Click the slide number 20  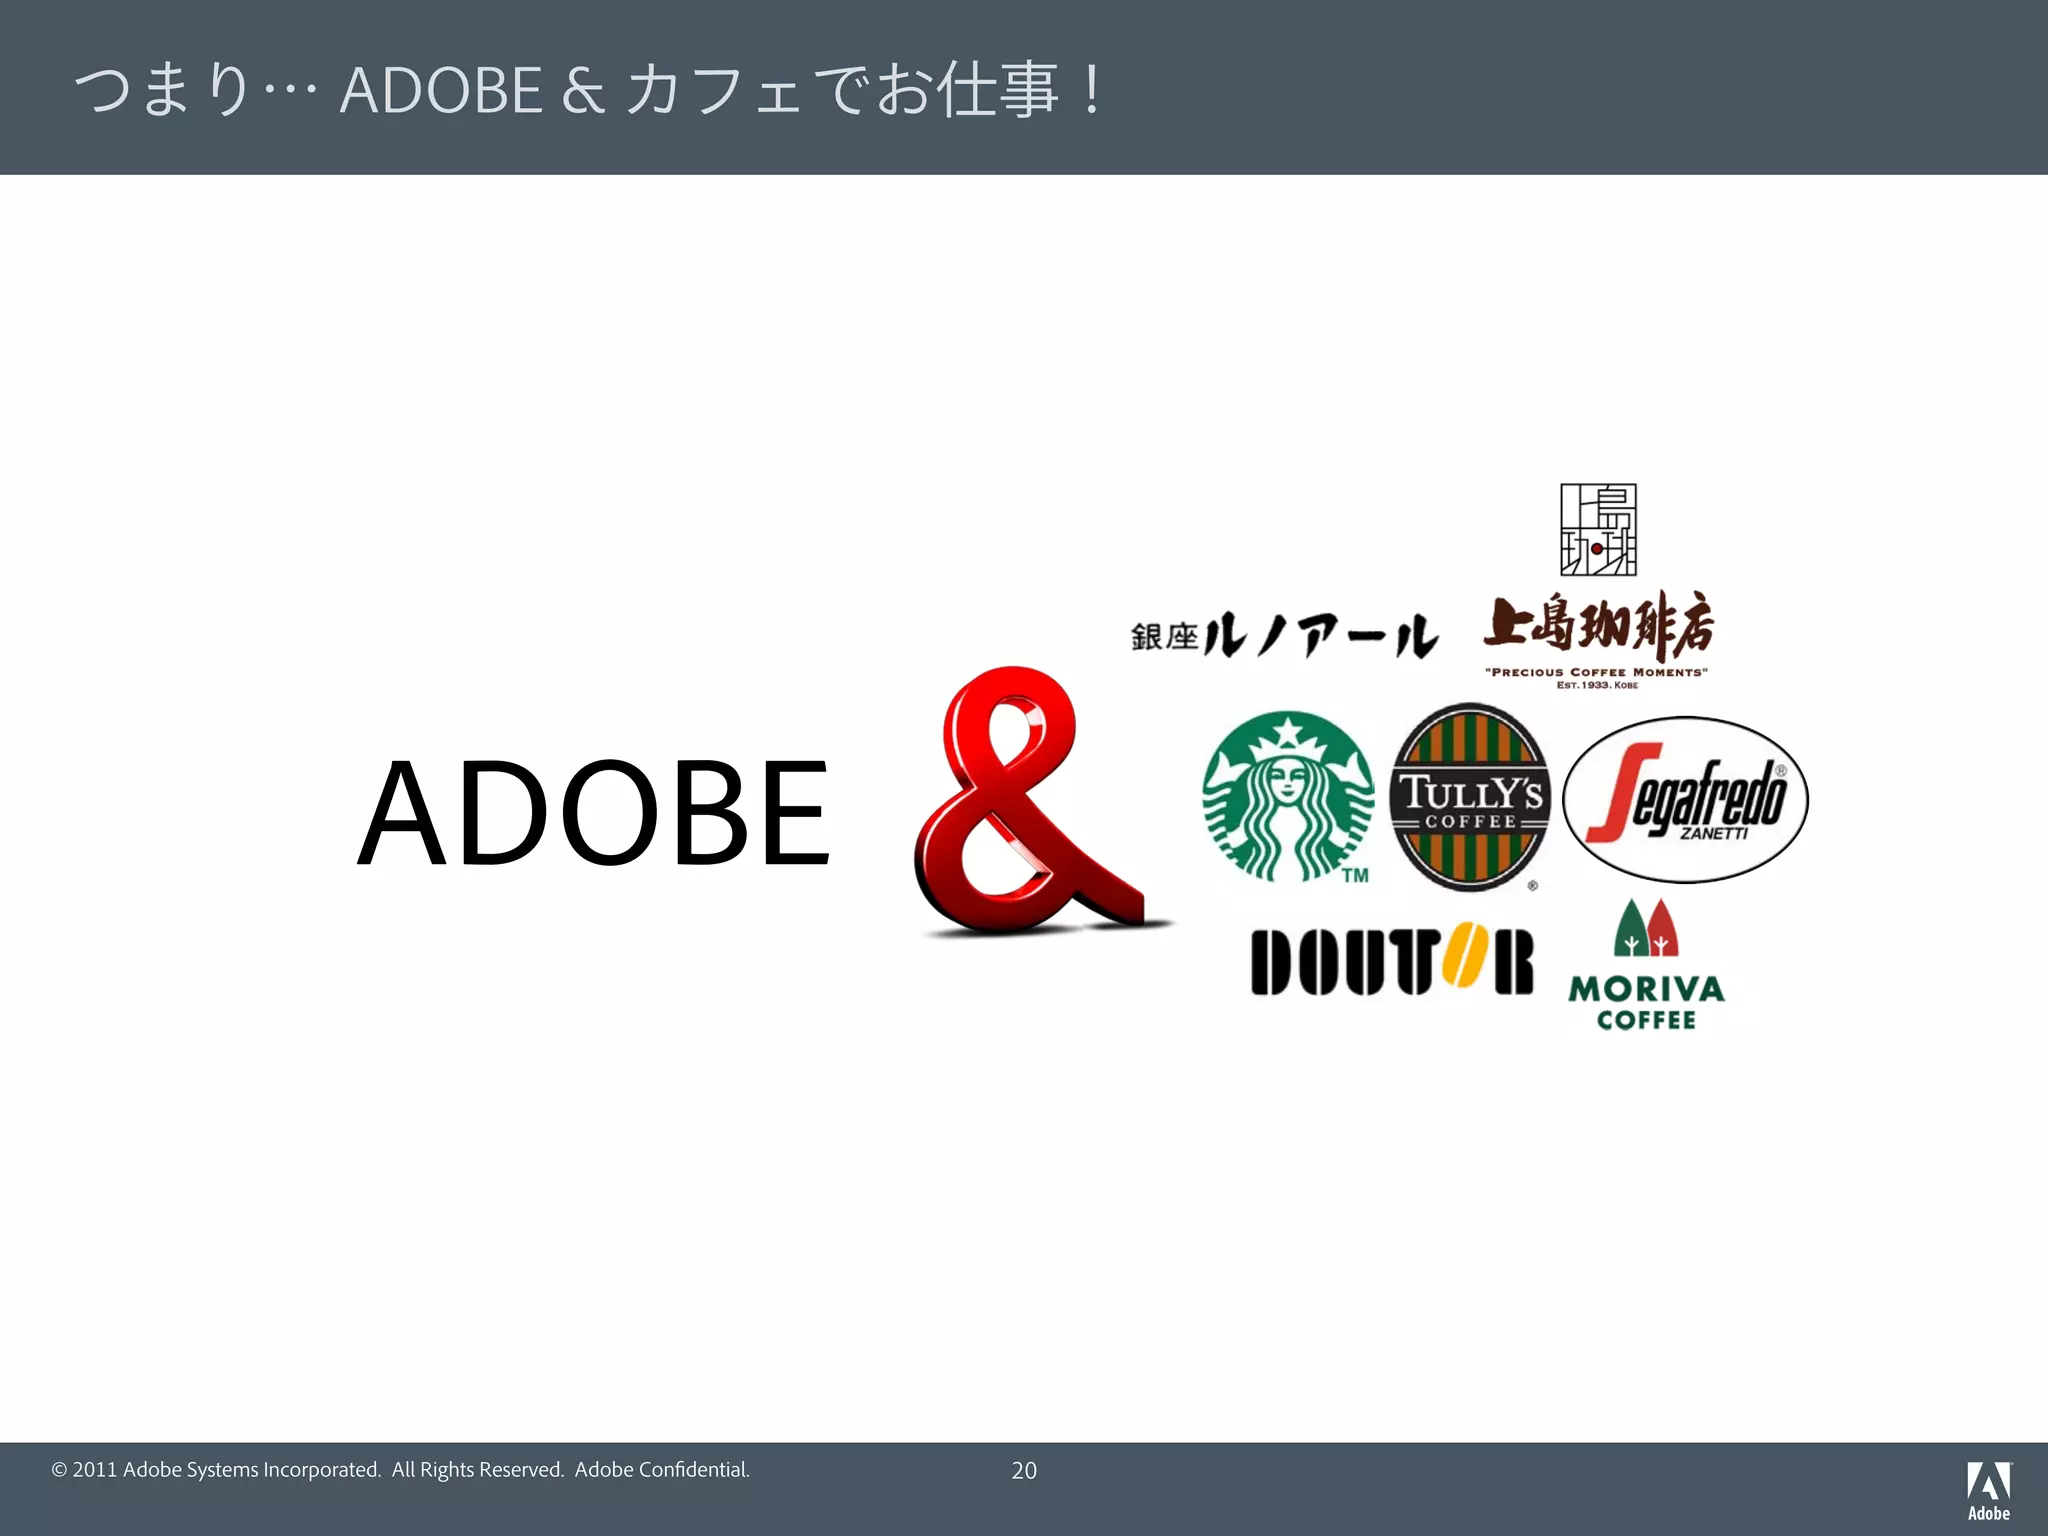pyautogui.click(x=1024, y=1470)
